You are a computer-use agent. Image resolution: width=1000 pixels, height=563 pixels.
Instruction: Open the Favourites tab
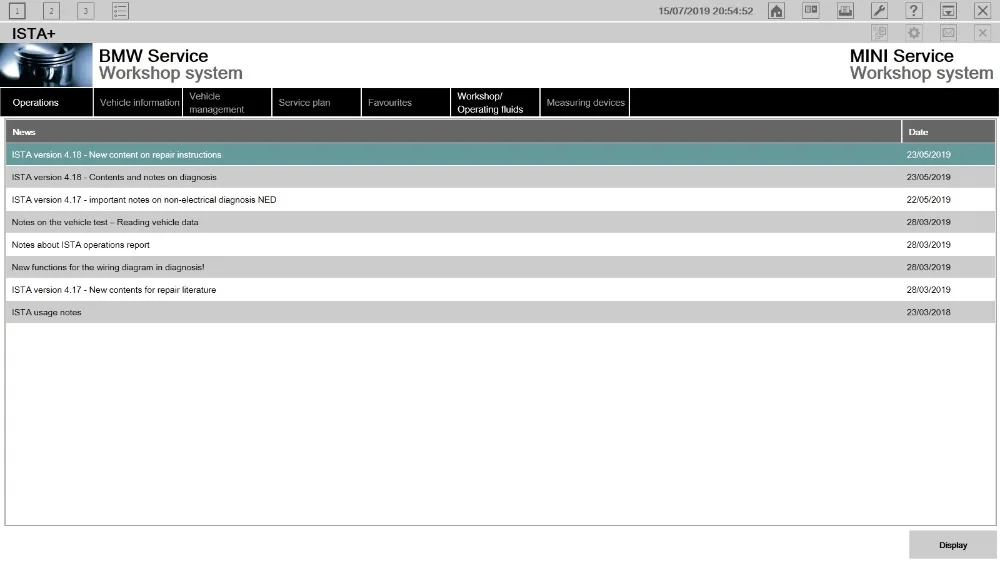(x=406, y=103)
